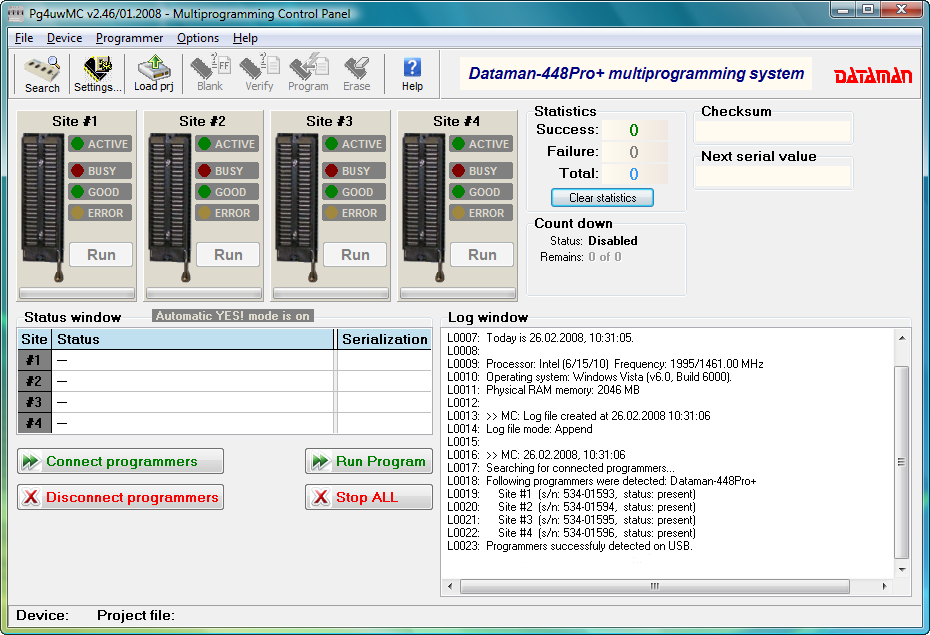Click Connect programmers
930x635 pixels.
(x=120, y=461)
